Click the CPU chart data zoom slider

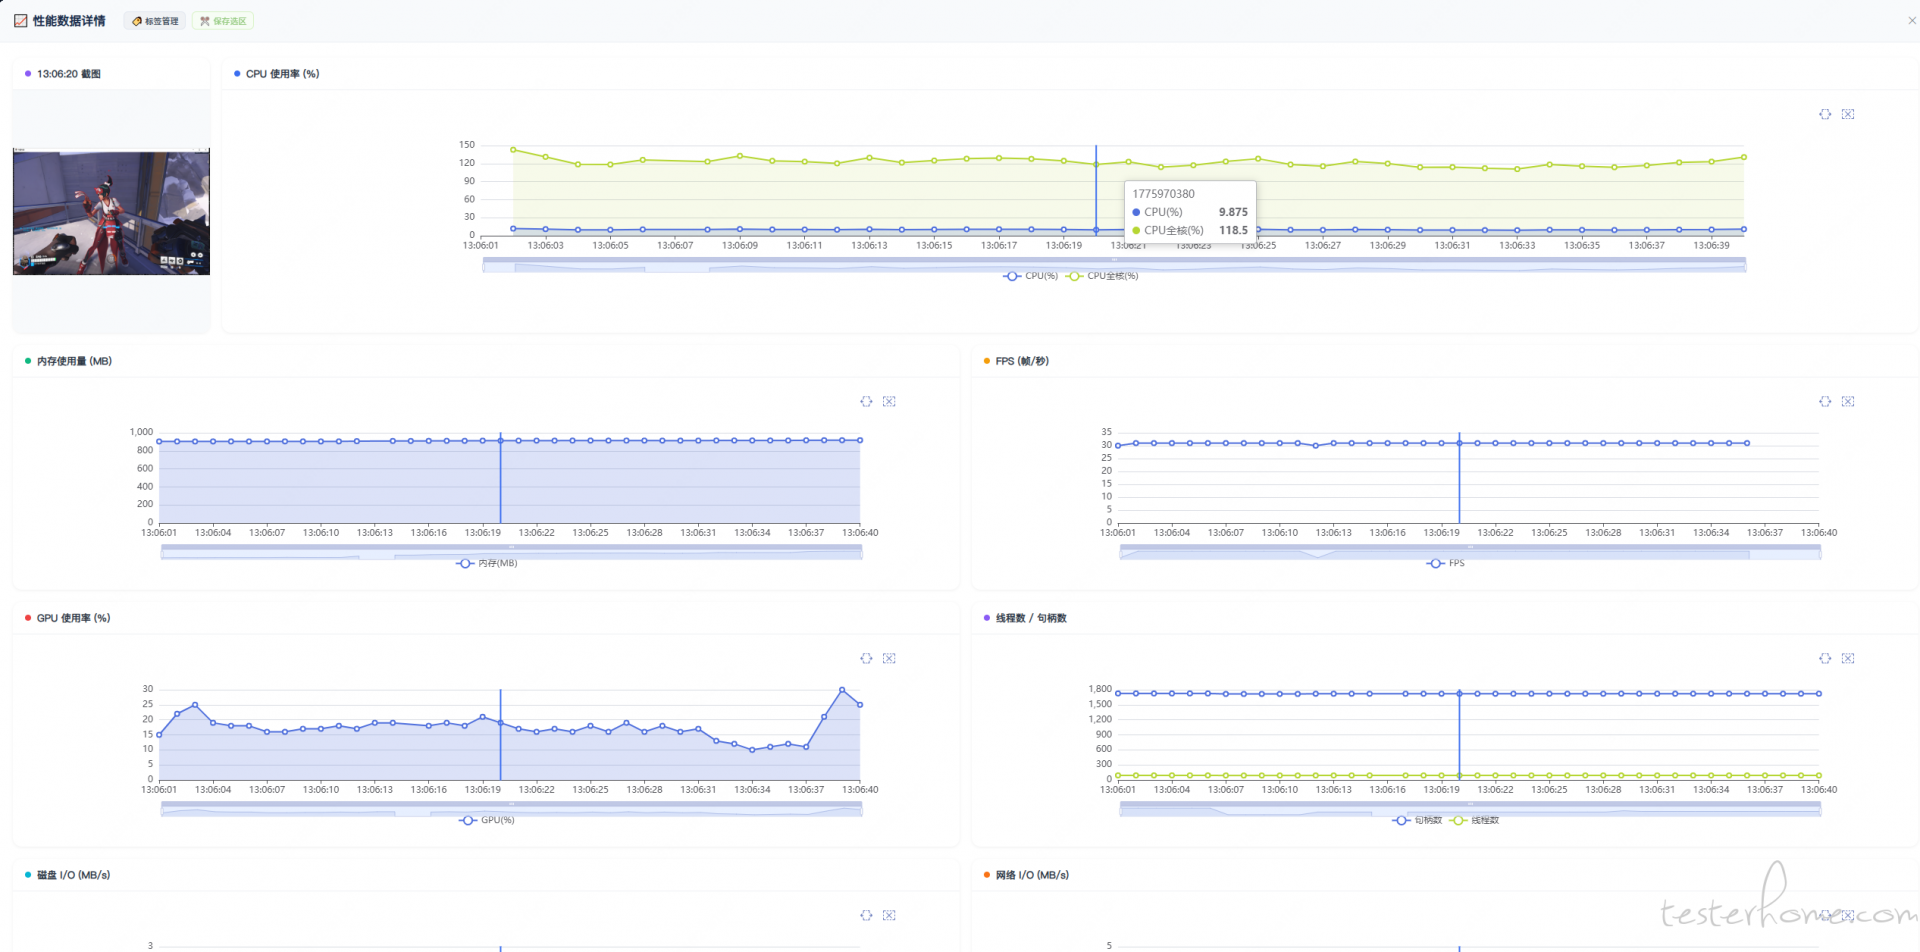coord(1114,265)
